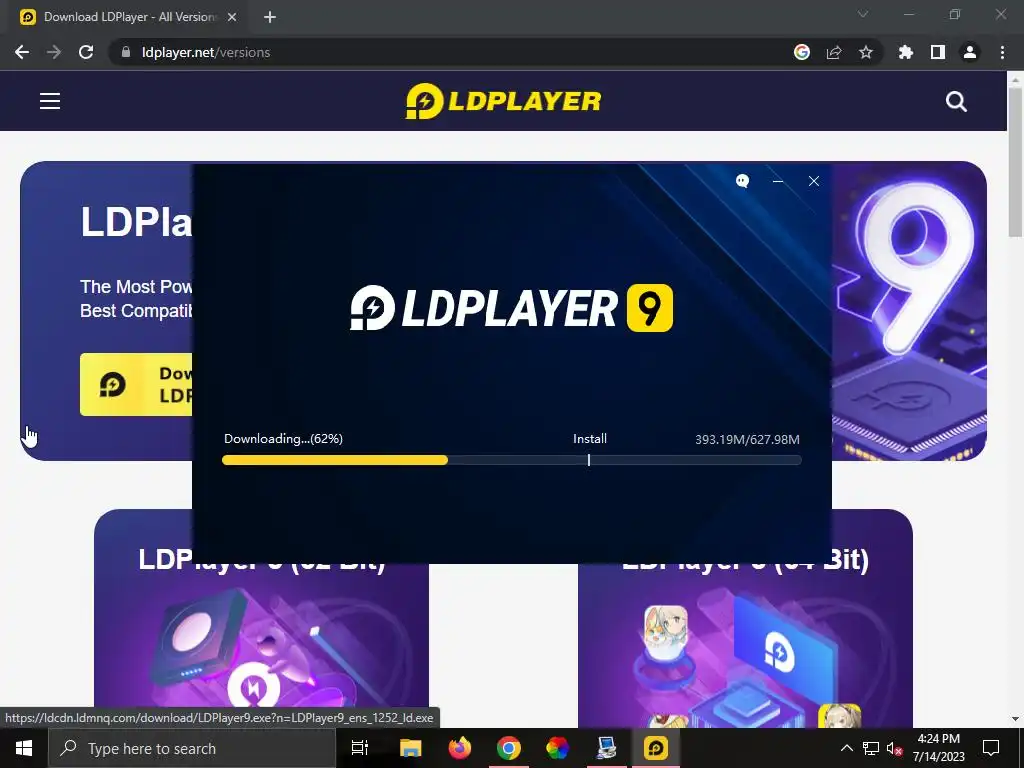
Task: Click the big 9 banner illustration
Action: pos(911,313)
